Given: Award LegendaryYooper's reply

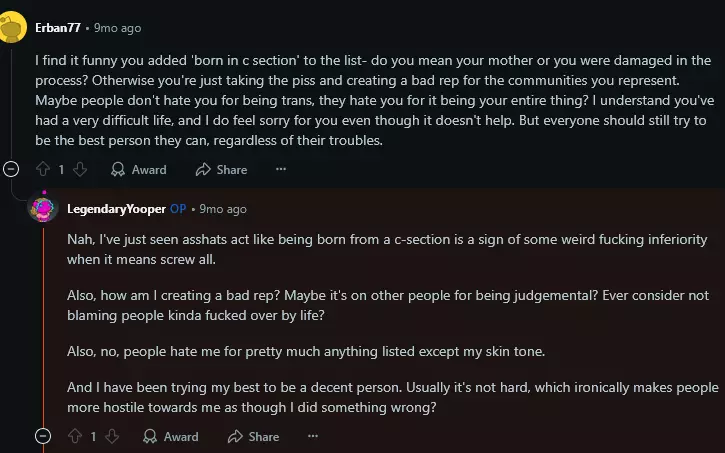Looking at the screenshot, I should [170, 437].
